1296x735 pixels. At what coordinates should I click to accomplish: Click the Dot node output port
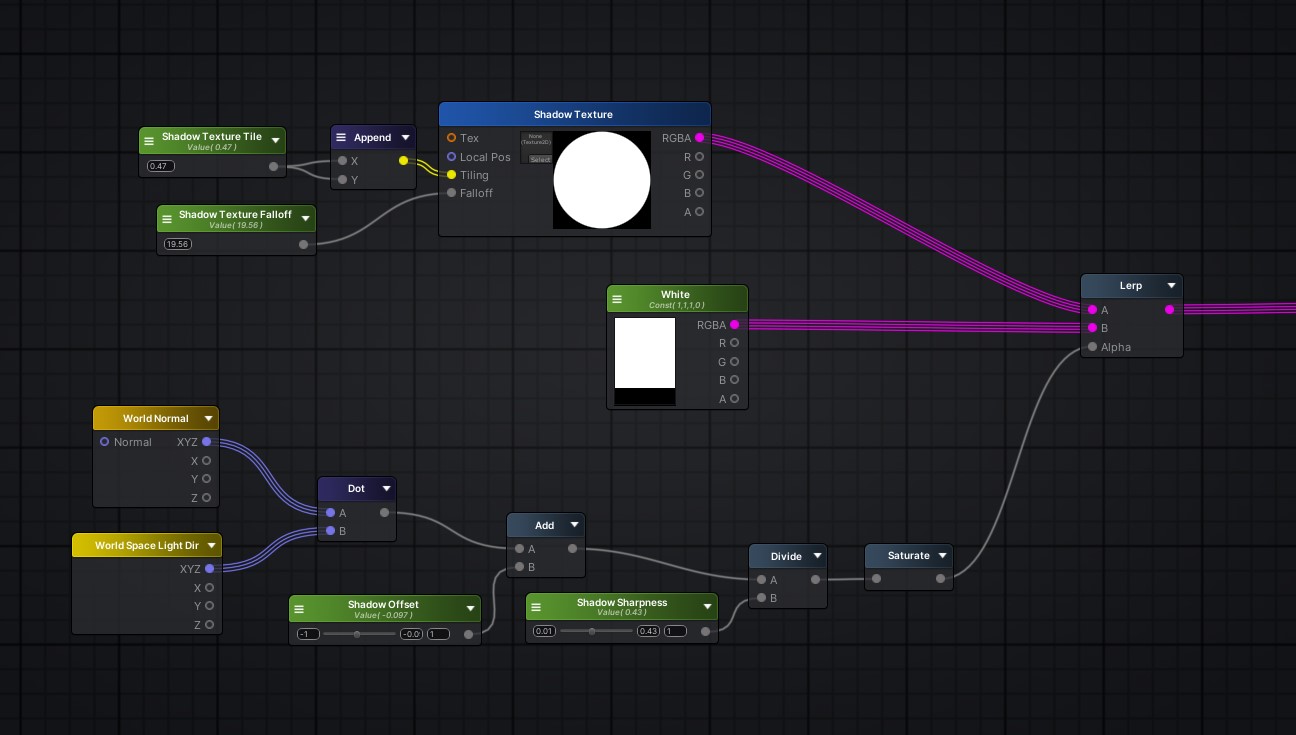pos(385,513)
